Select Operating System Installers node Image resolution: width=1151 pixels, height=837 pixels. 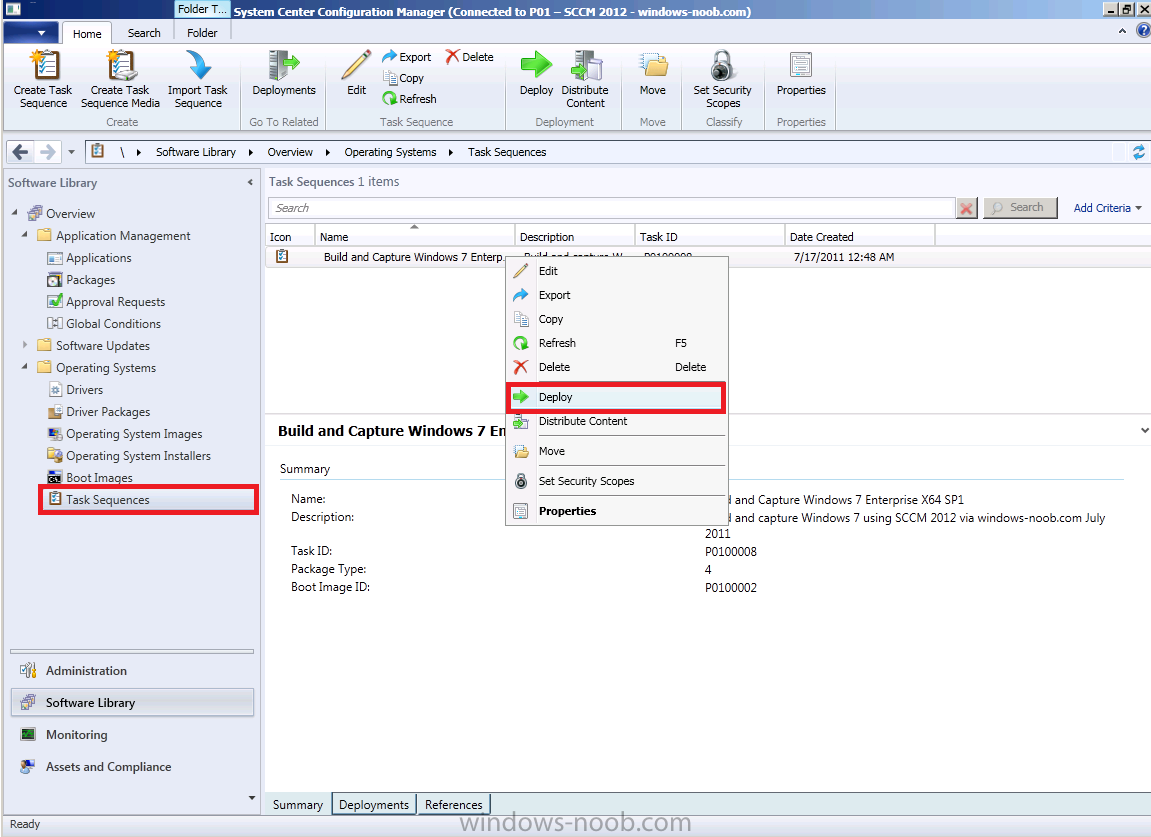tap(128, 456)
